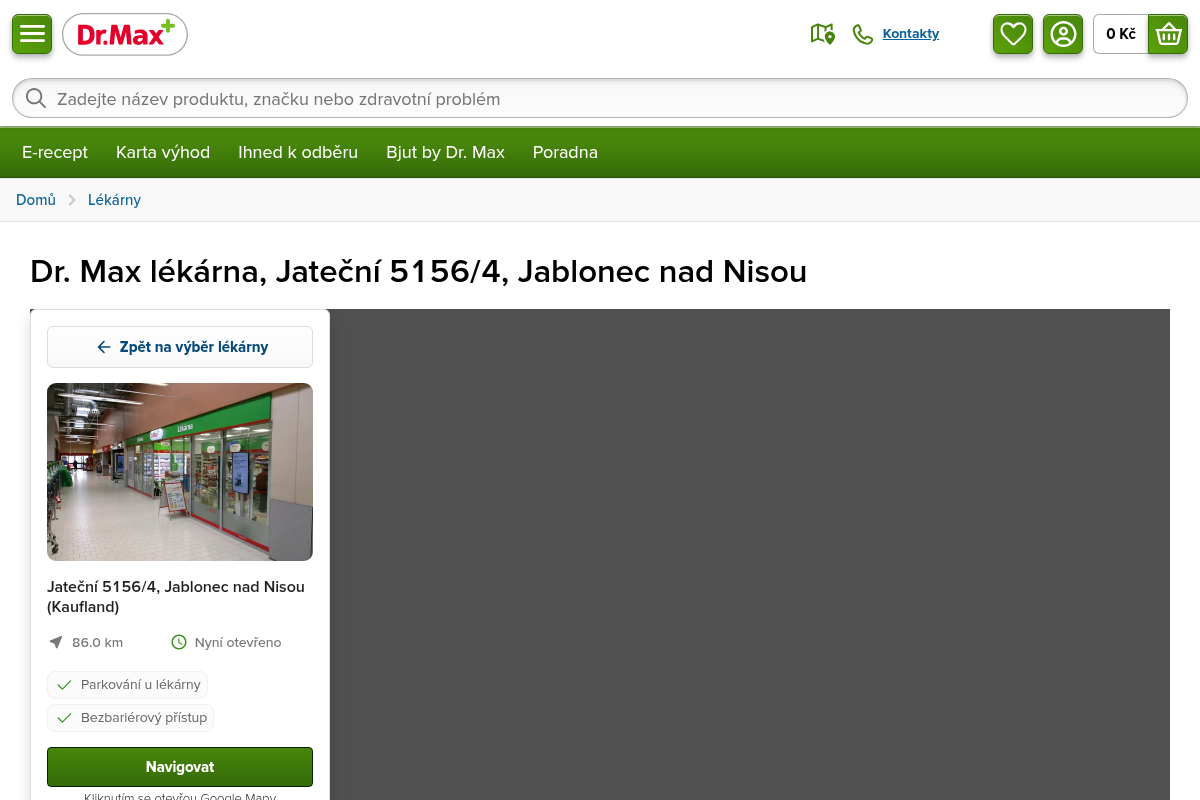Open the Karta výhod menu item
Image resolution: width=1200 pixels, height=800 pixels.
[163, 152]
